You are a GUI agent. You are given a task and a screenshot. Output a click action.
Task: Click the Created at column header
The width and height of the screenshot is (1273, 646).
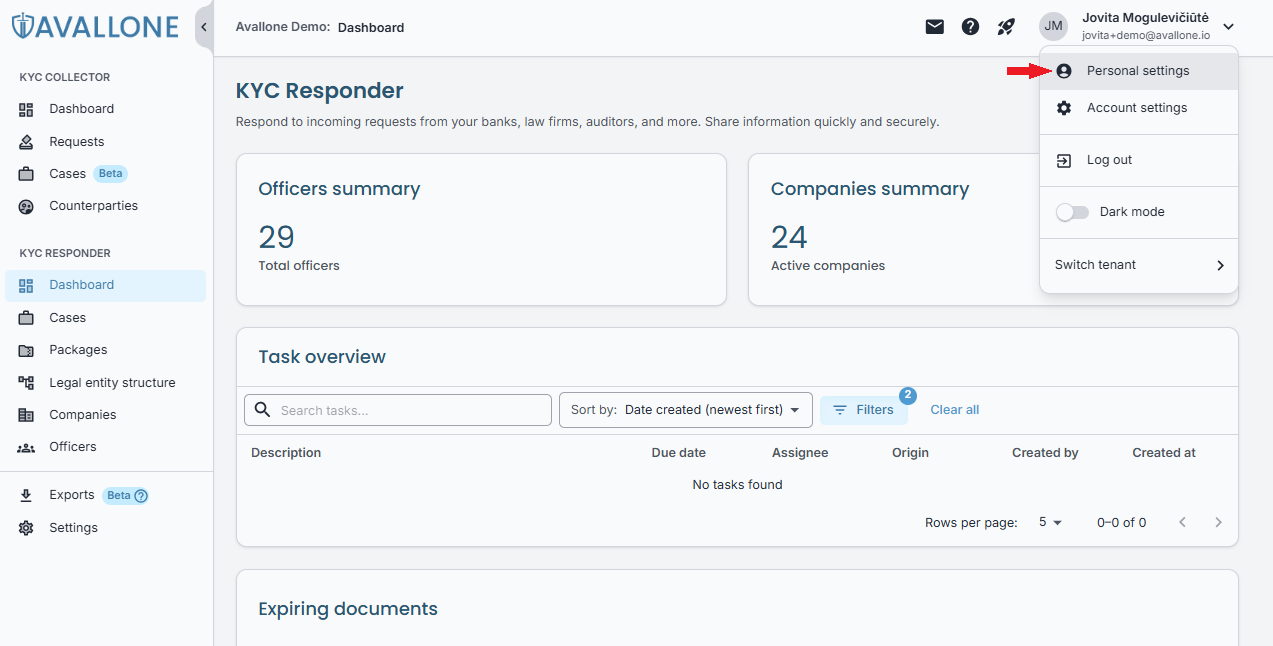pyautogui.click(x=1164, y=453)
